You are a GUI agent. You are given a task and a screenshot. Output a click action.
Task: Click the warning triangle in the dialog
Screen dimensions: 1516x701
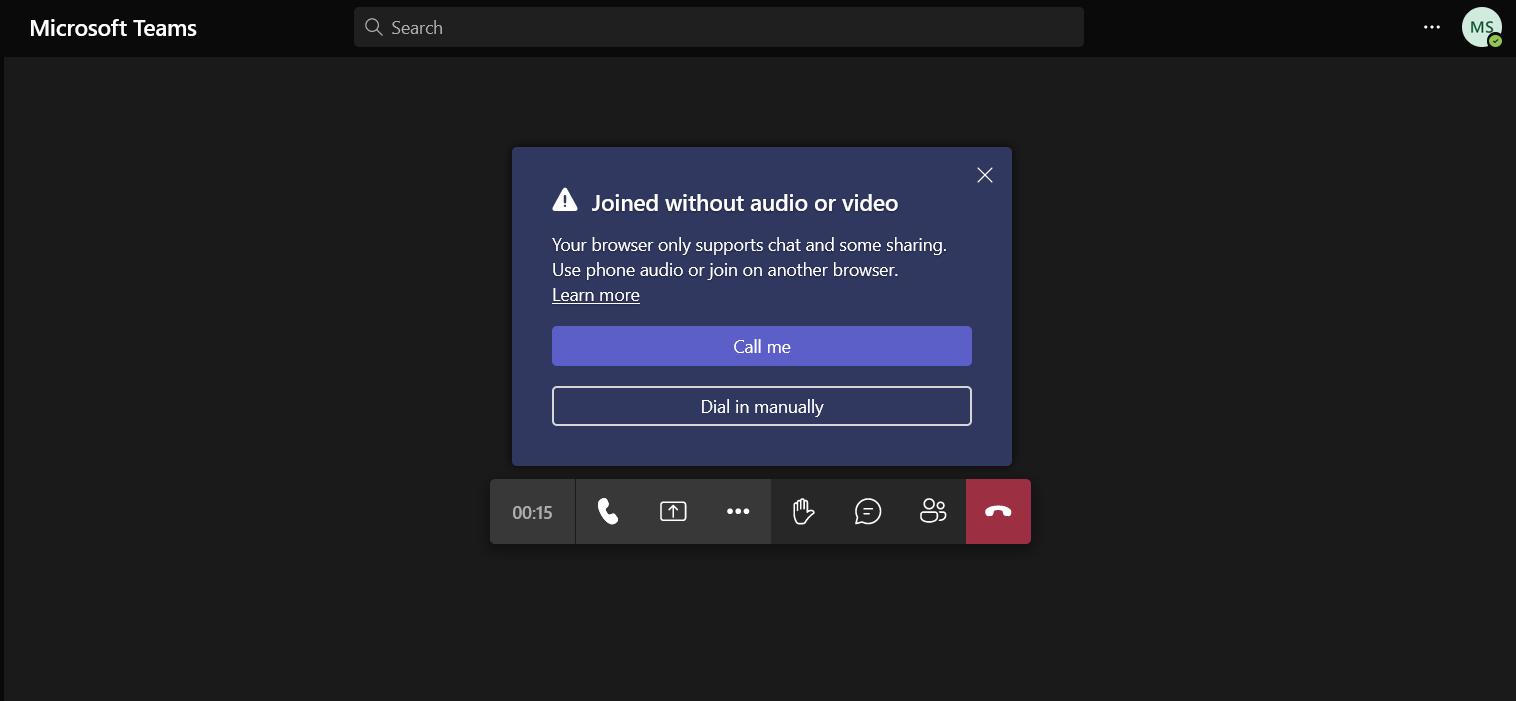coord(565,199)
